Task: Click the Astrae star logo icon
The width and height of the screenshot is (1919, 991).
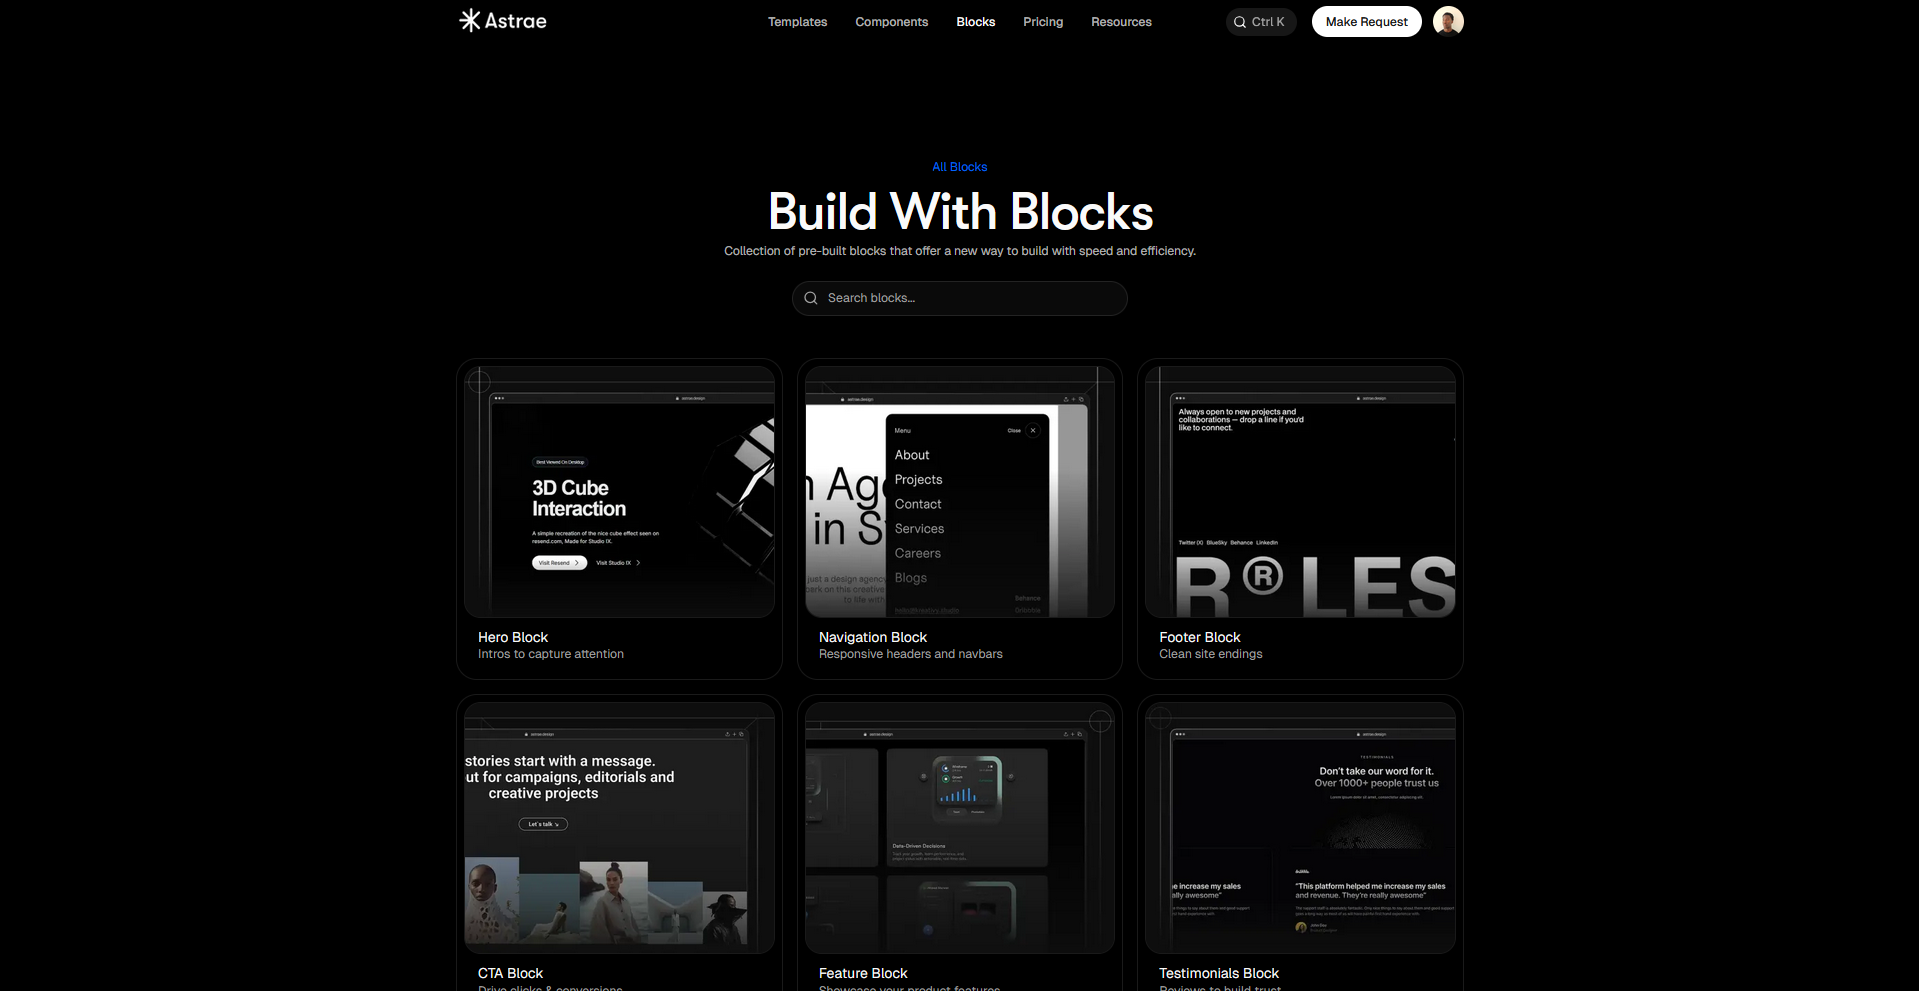Action: point(469,21)
